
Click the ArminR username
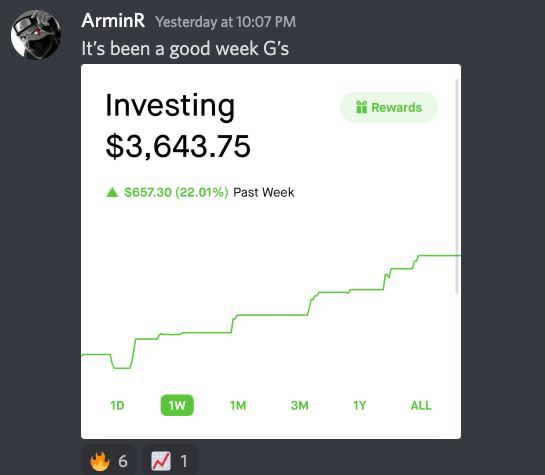pyautogui.click(x=113, y=20)
